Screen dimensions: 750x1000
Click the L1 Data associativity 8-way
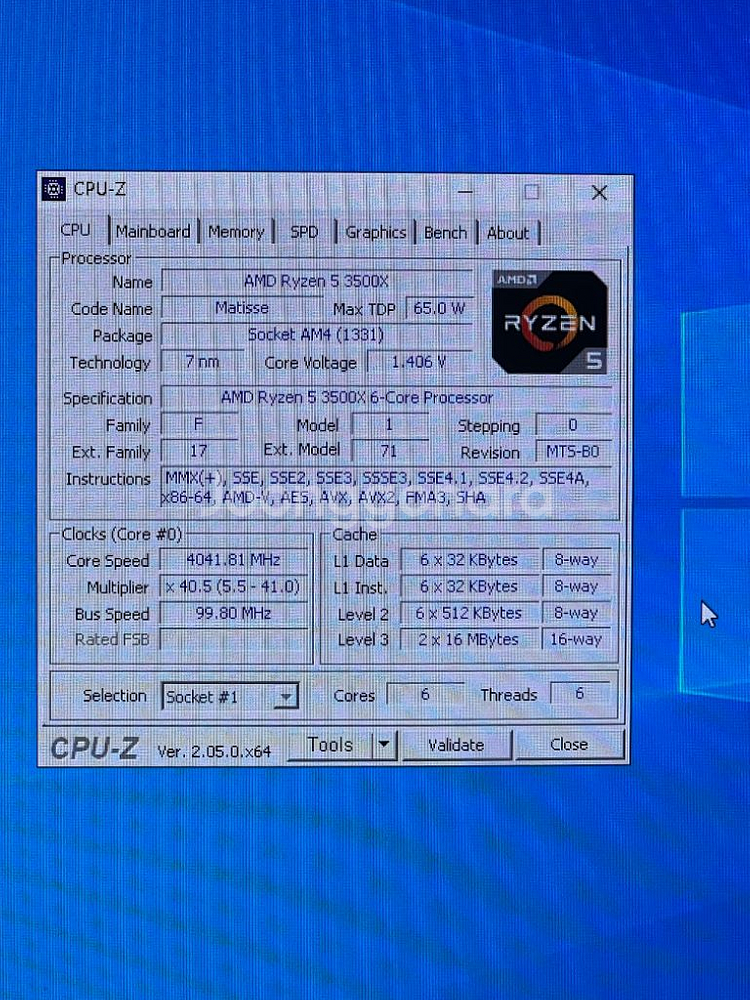click(577, 560)
